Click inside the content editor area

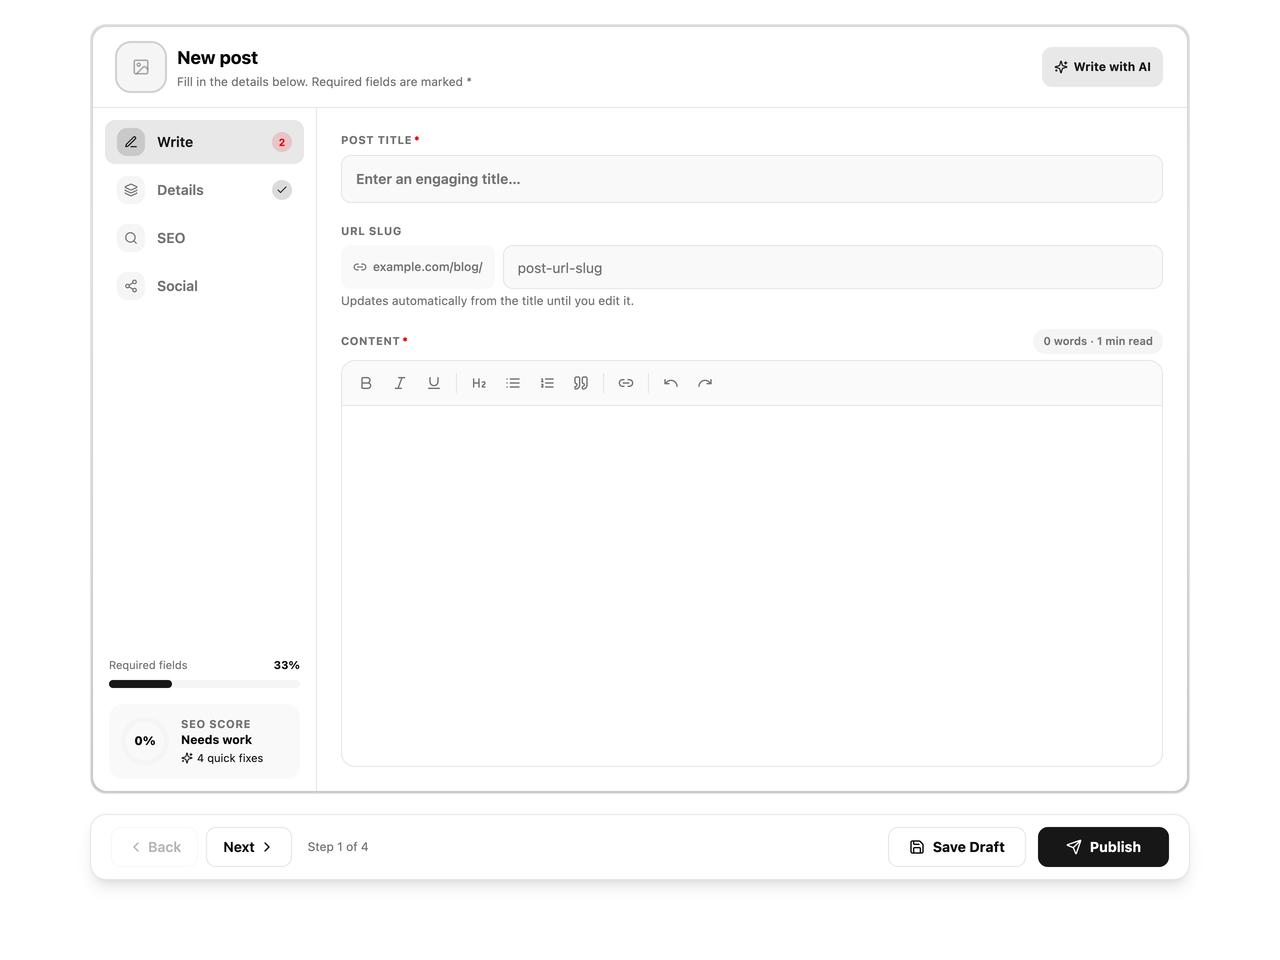(x=752, y=586)
